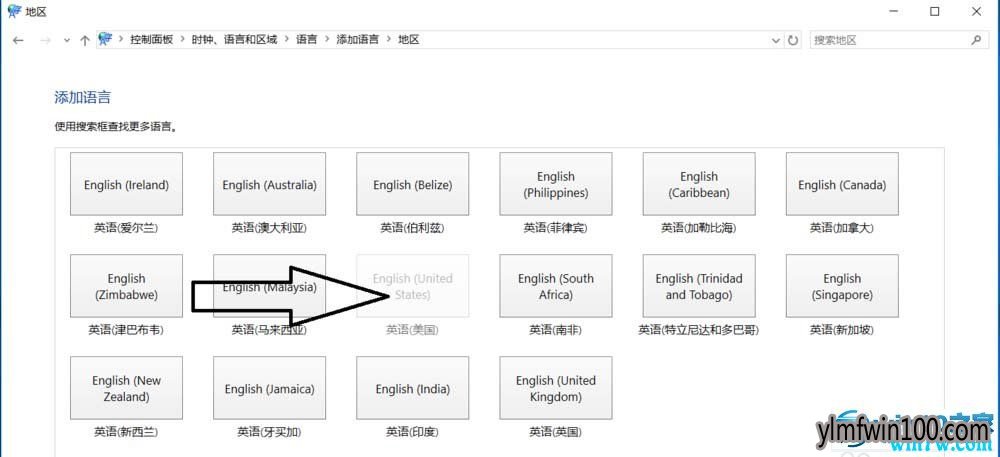Refresh the page with refresh icon
Viewport: 1000px width, 457px height.
[793, 40]
